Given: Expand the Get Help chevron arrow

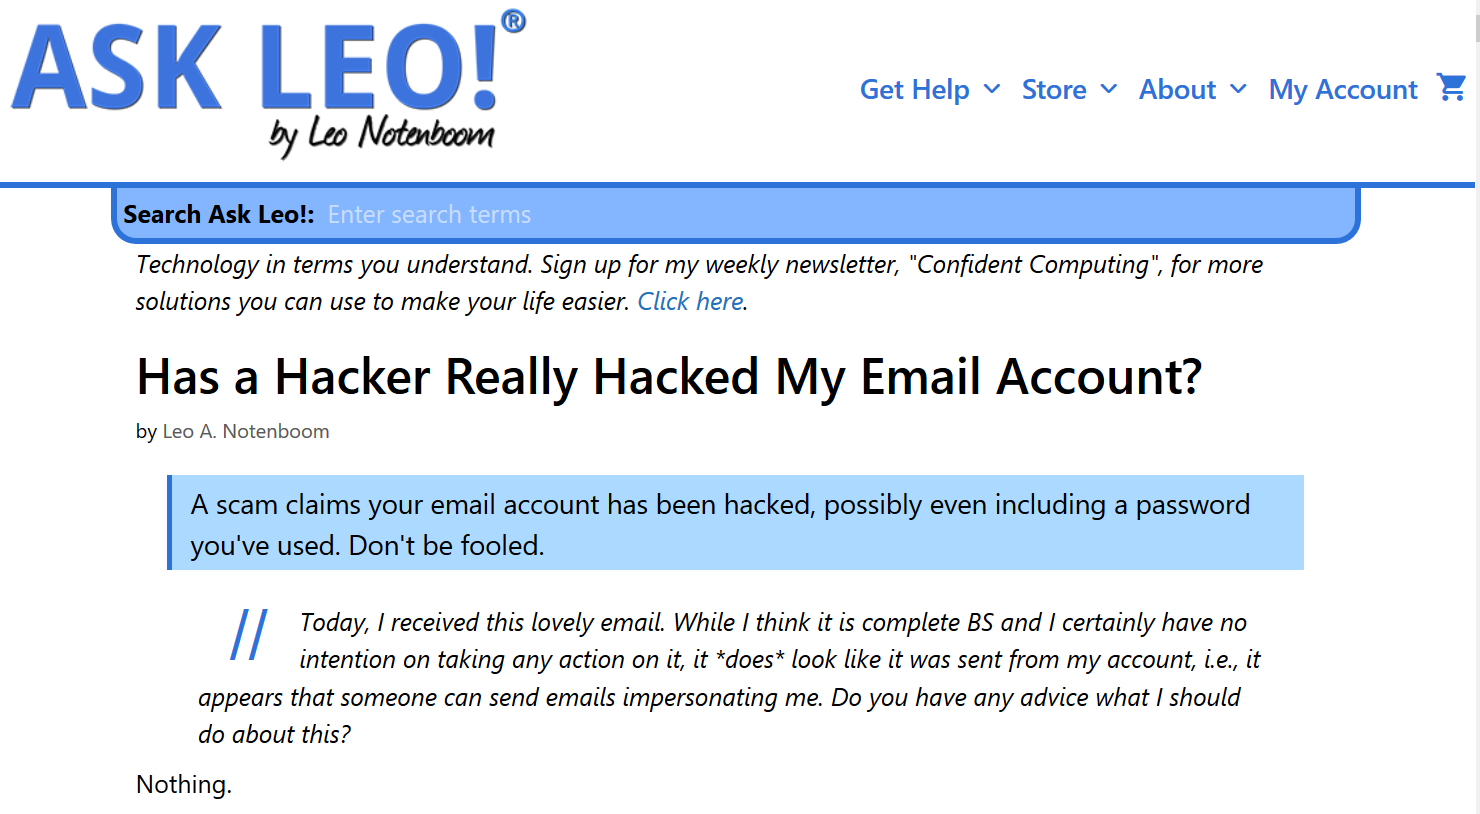Looking at the screenshot, I should tap(992, 89).
